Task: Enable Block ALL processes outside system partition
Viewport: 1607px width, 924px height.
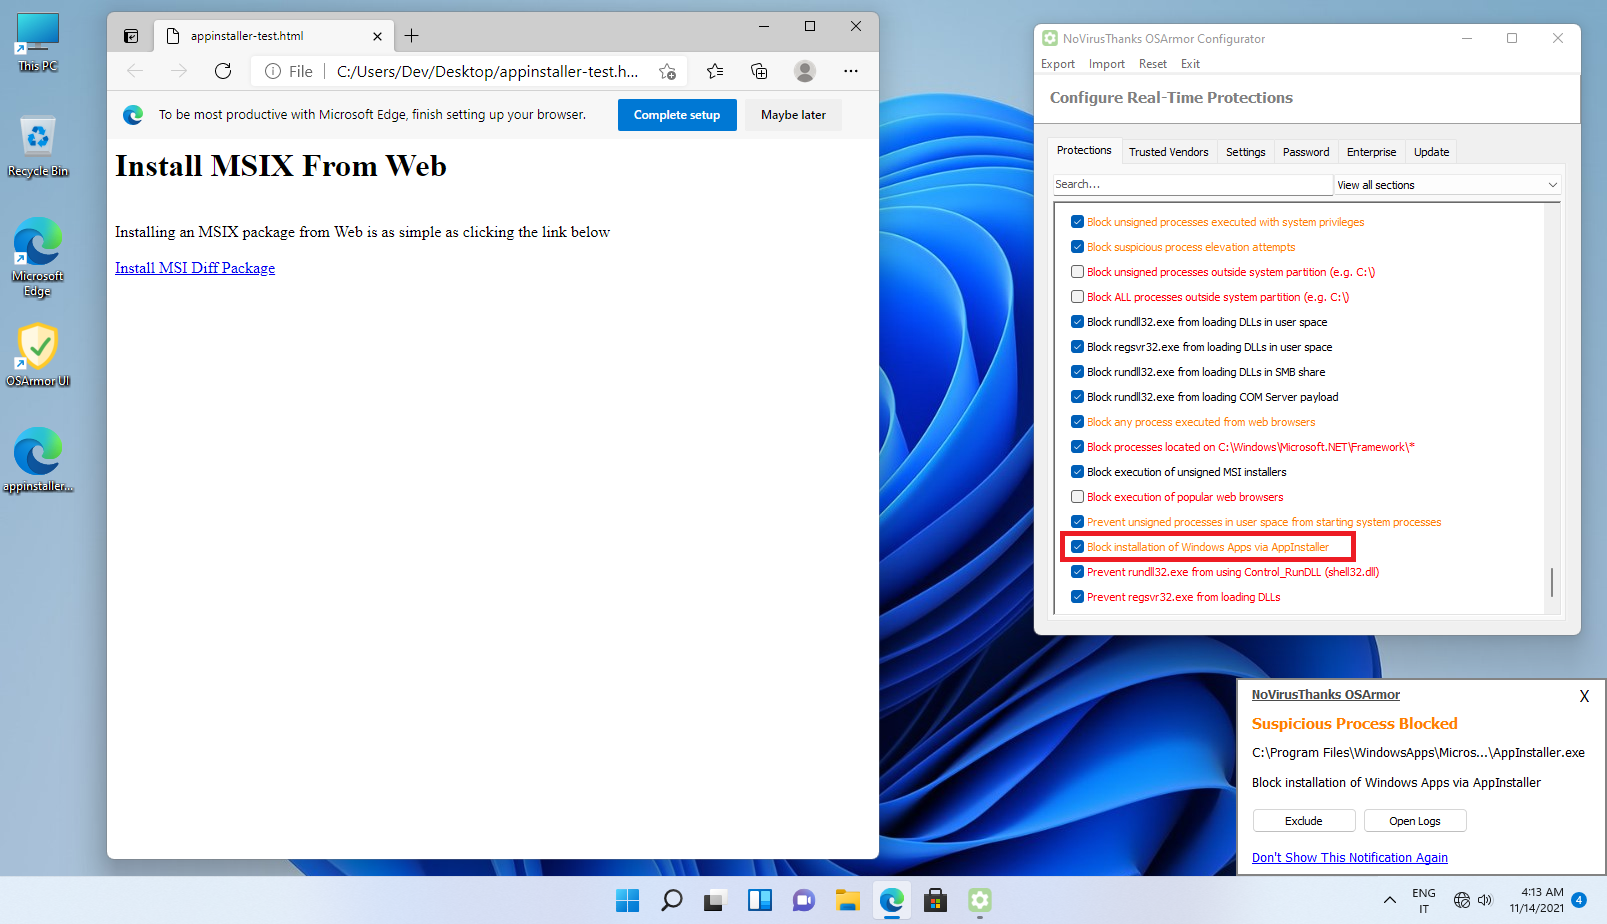Action: pyautogui.click(x=1077, y=297)
